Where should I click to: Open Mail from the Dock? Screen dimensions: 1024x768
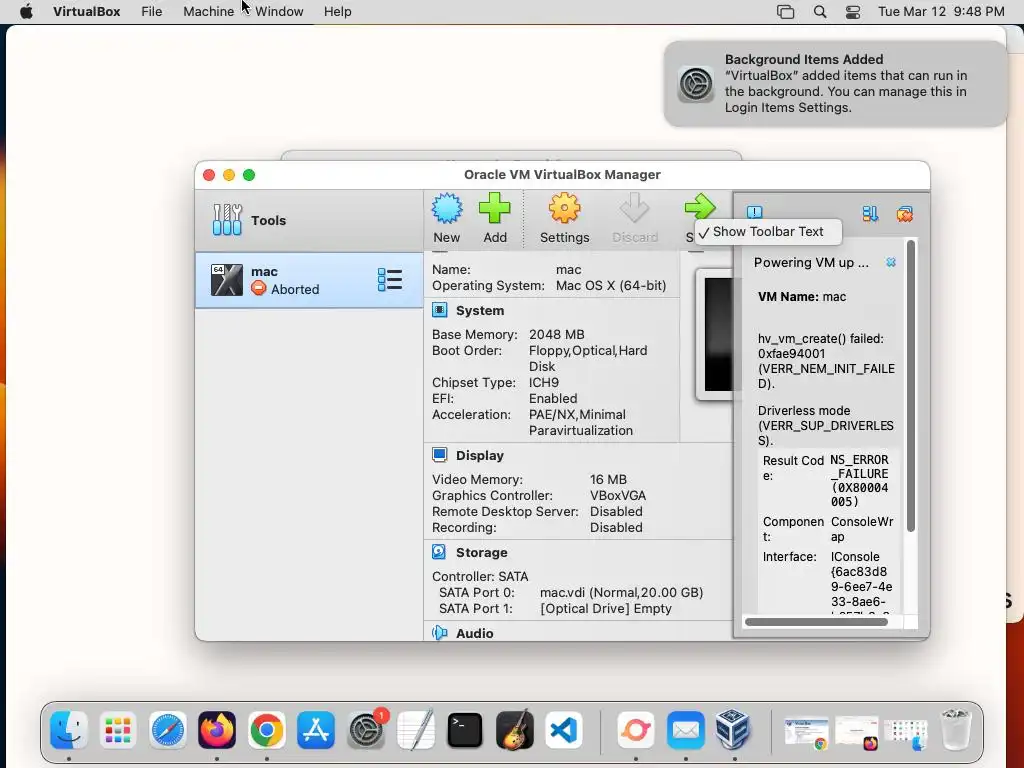coord(686,729)
